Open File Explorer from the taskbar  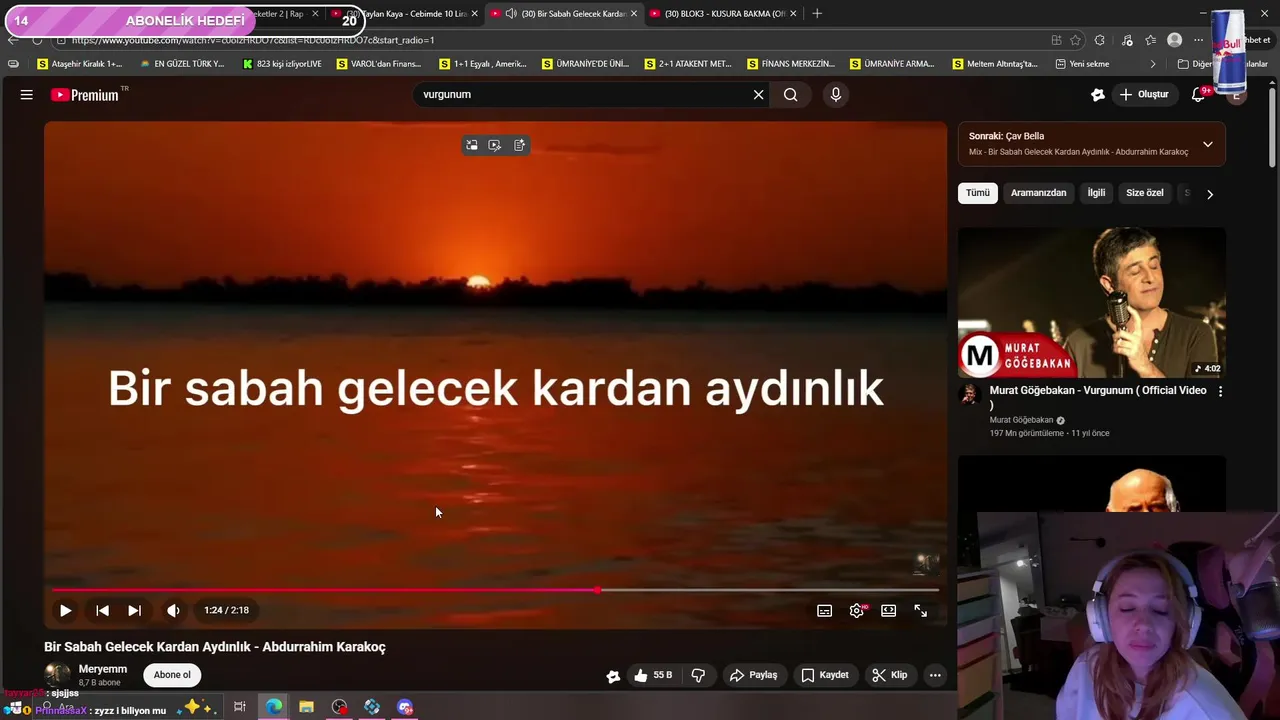(306, 707)
